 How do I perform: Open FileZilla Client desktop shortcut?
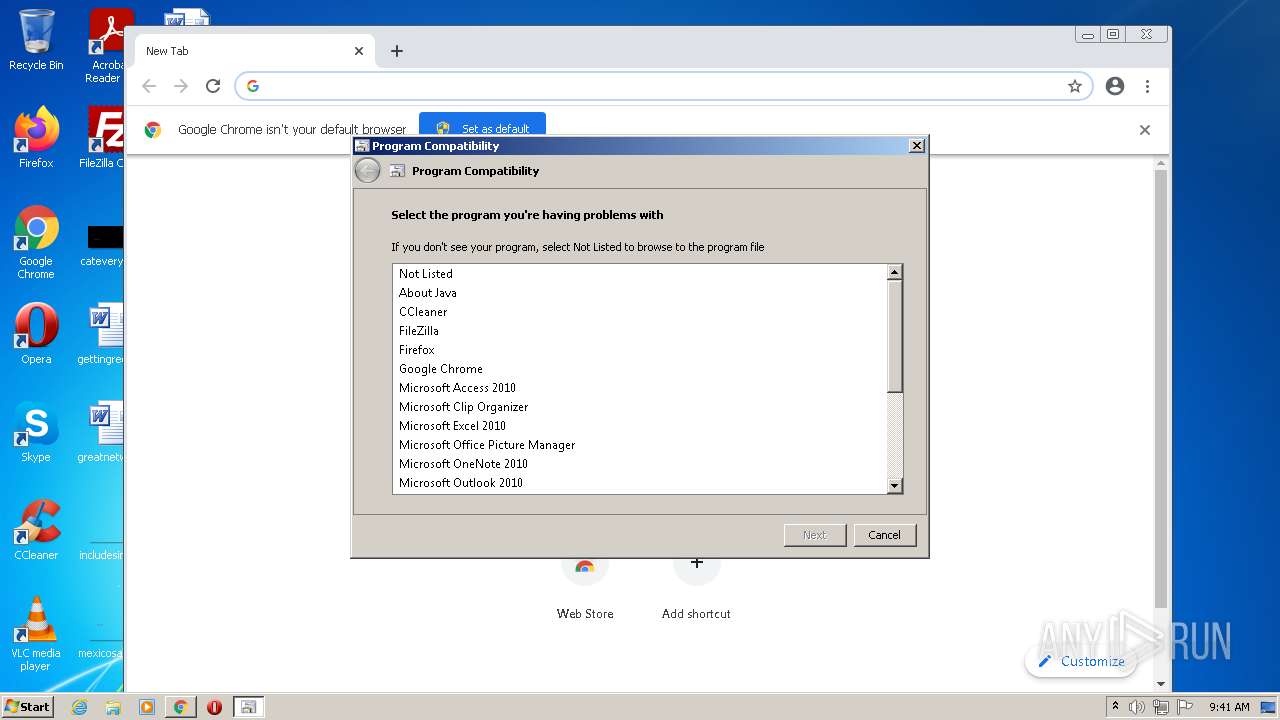[x=104, y=137]
